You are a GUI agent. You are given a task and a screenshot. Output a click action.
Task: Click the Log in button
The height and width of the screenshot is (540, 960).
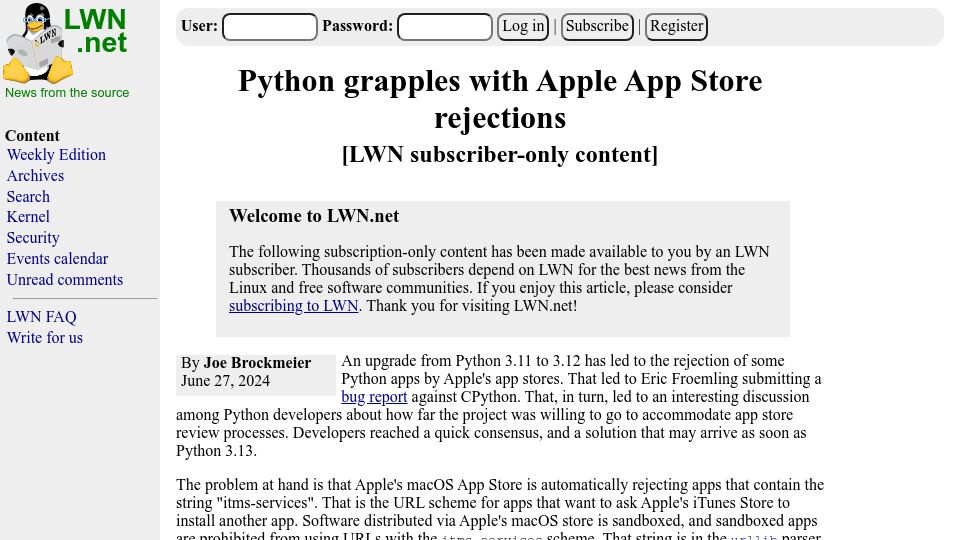coord(523,27)
